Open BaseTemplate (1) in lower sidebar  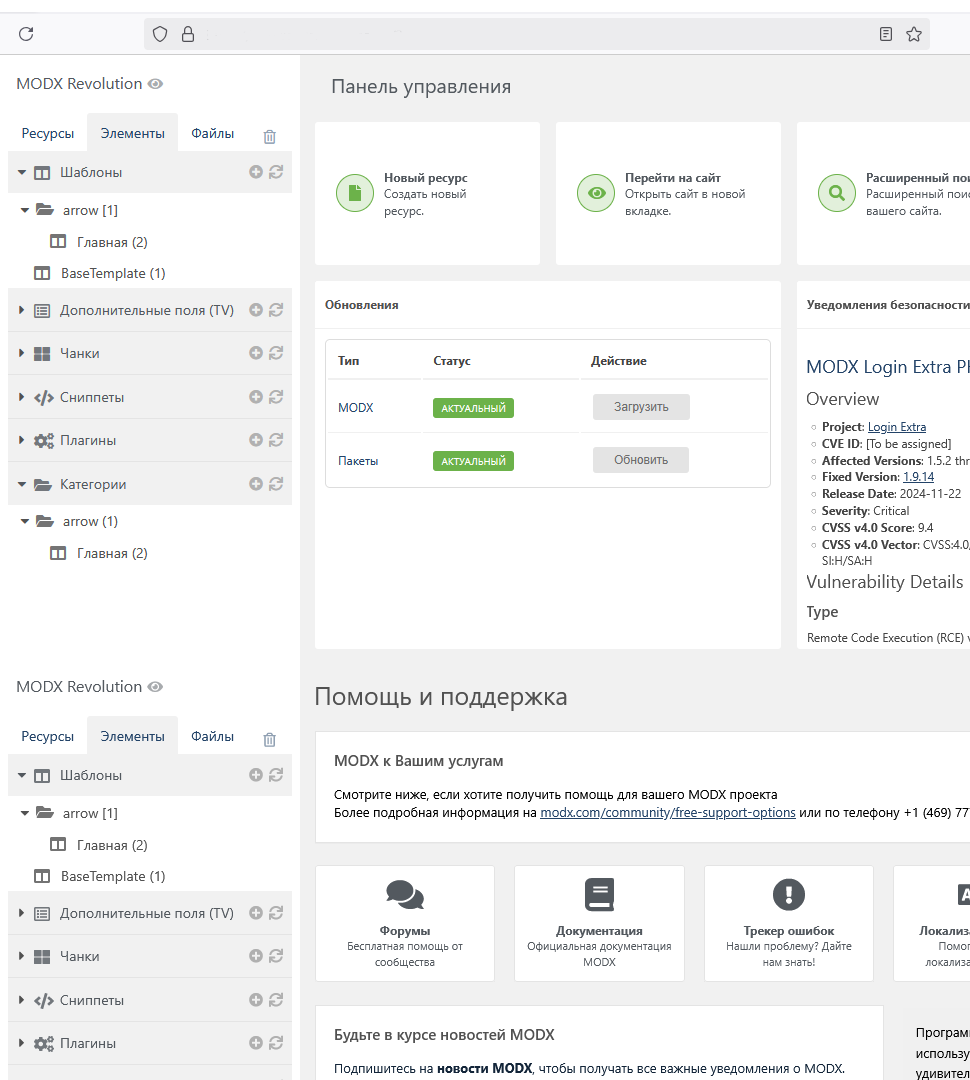click(x=113, y=876)
